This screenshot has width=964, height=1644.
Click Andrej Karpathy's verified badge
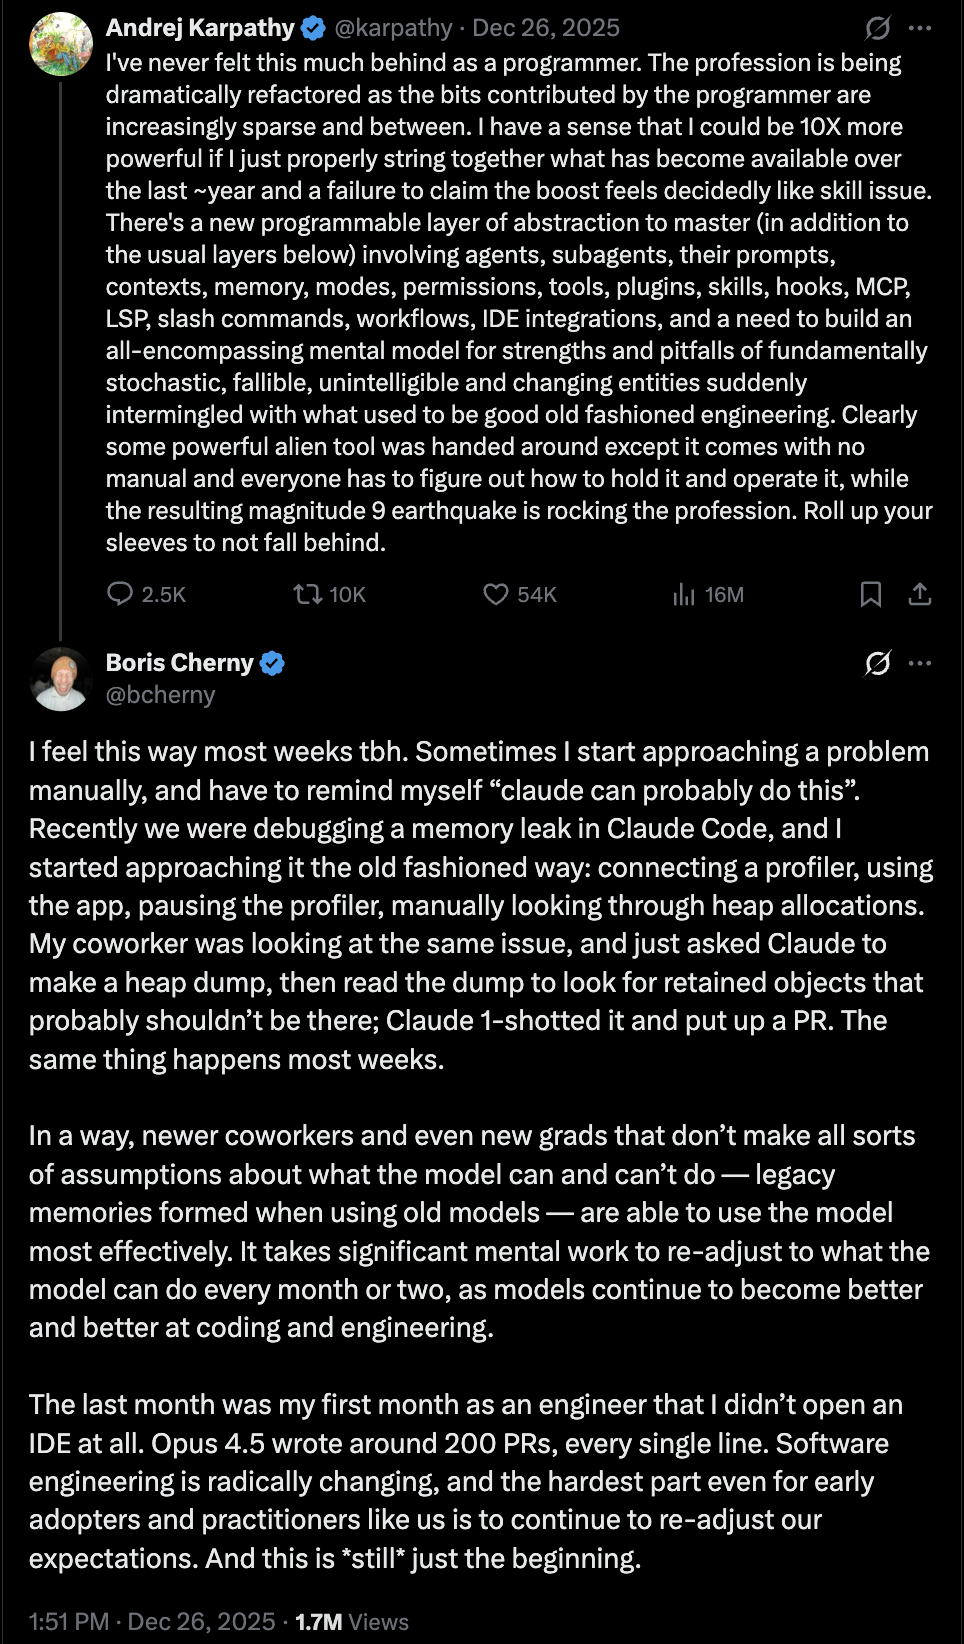[310, 27]
